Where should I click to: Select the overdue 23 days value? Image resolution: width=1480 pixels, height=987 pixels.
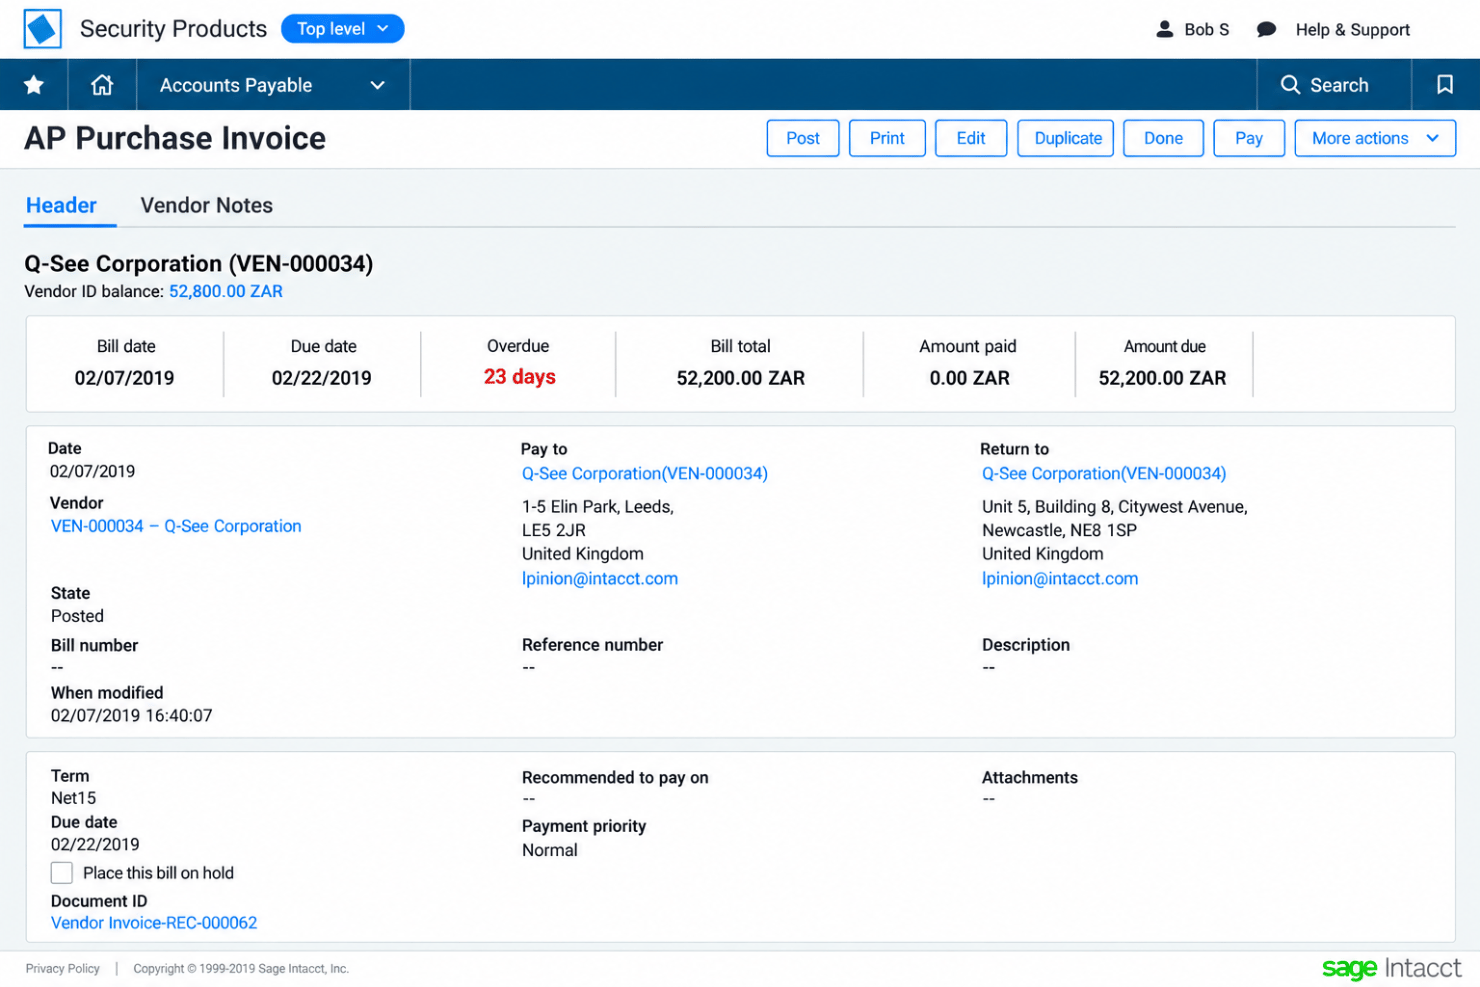pos(520,377)
